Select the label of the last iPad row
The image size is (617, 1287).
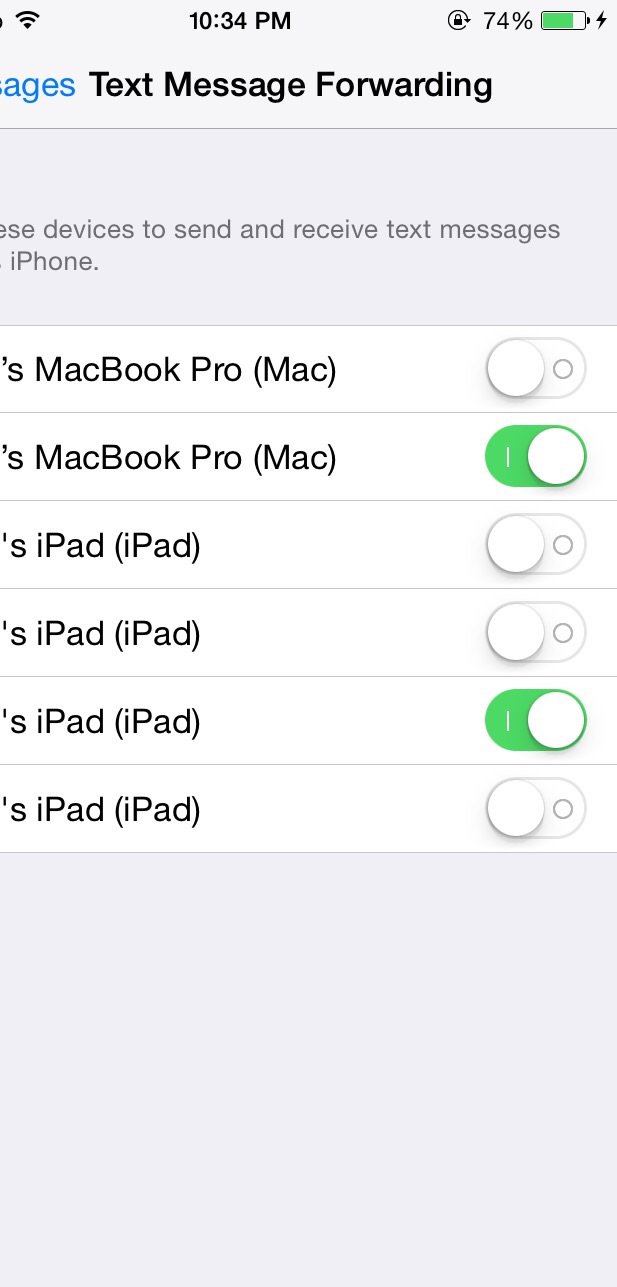click(100, 810)
